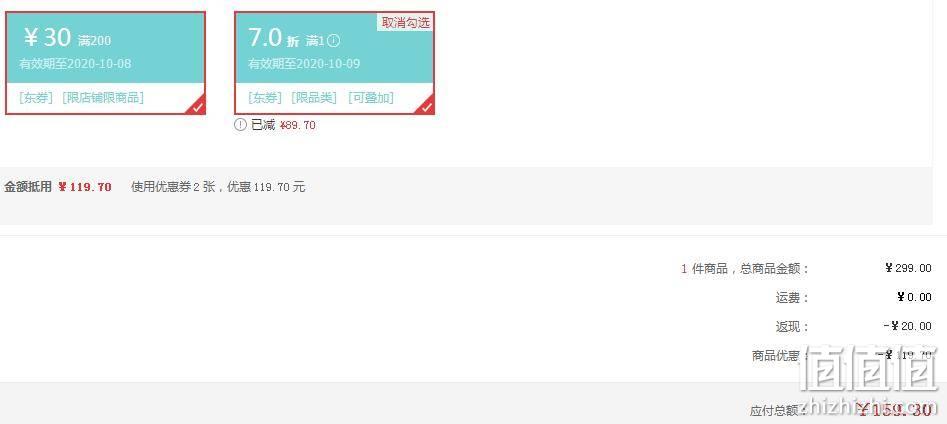The width and height of the screenshot is (947, 424).
Task: Deselect coupon via 取消勾选 label
Action: (406, 22)
